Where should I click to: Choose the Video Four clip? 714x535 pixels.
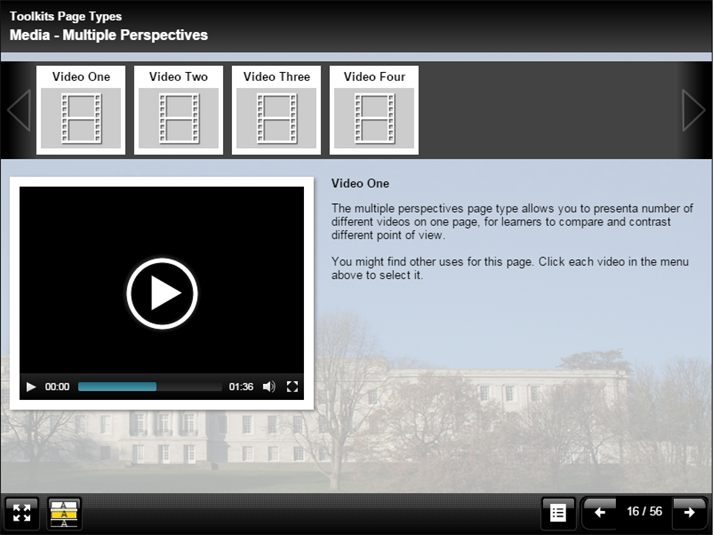[x=374, y=110]
